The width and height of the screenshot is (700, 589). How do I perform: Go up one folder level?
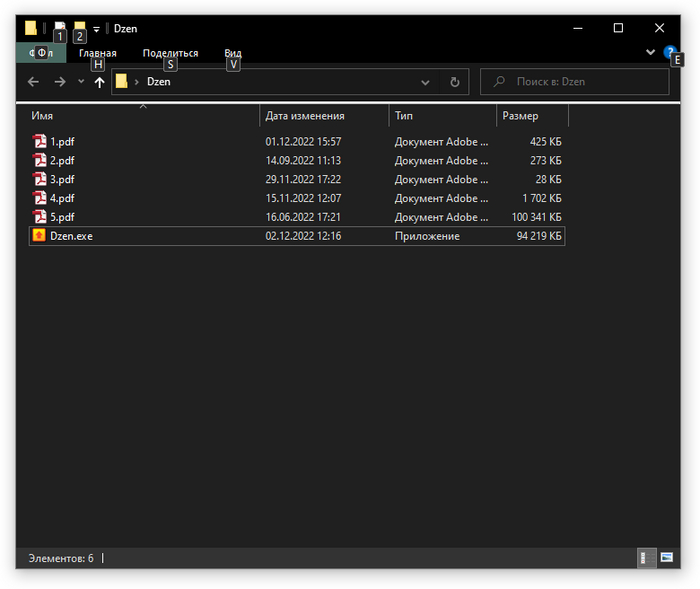99,82
